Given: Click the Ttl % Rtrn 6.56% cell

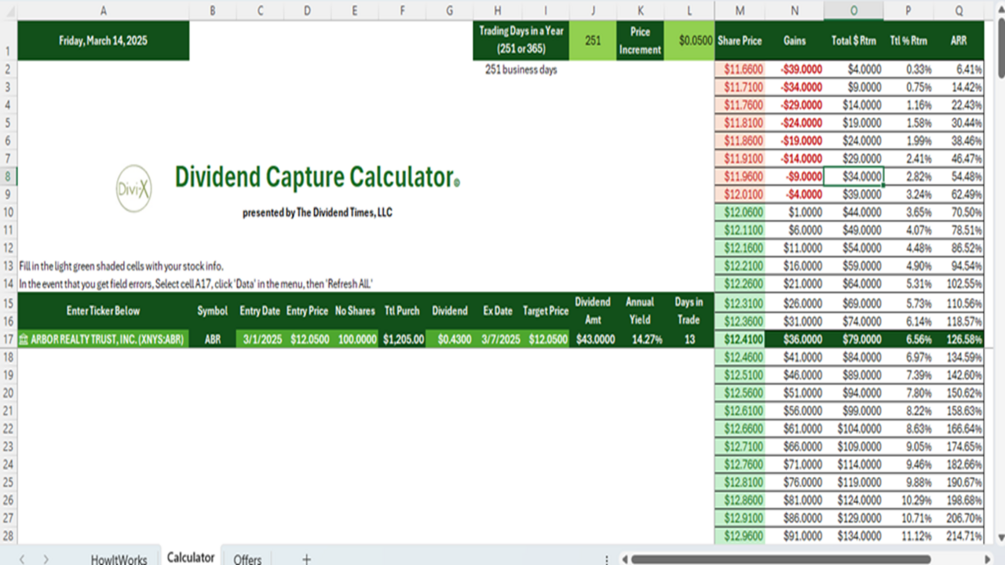Looking at the screenshot, I should (908, 340).
